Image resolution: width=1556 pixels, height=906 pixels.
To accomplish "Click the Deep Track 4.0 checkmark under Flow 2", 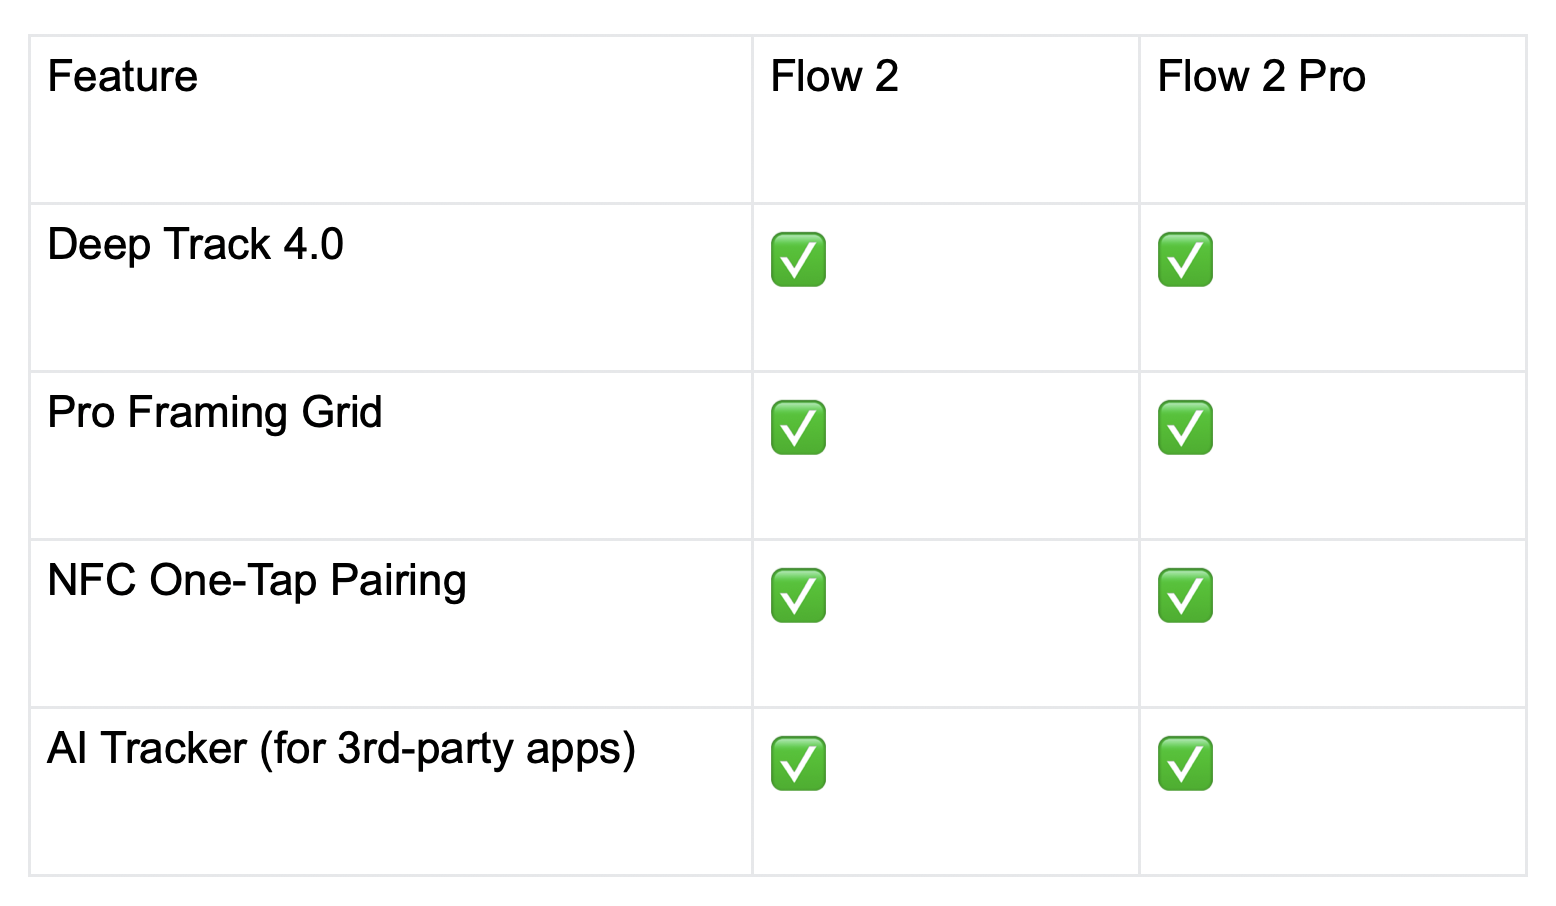I will pyautogui.click(x=798, y=260).
